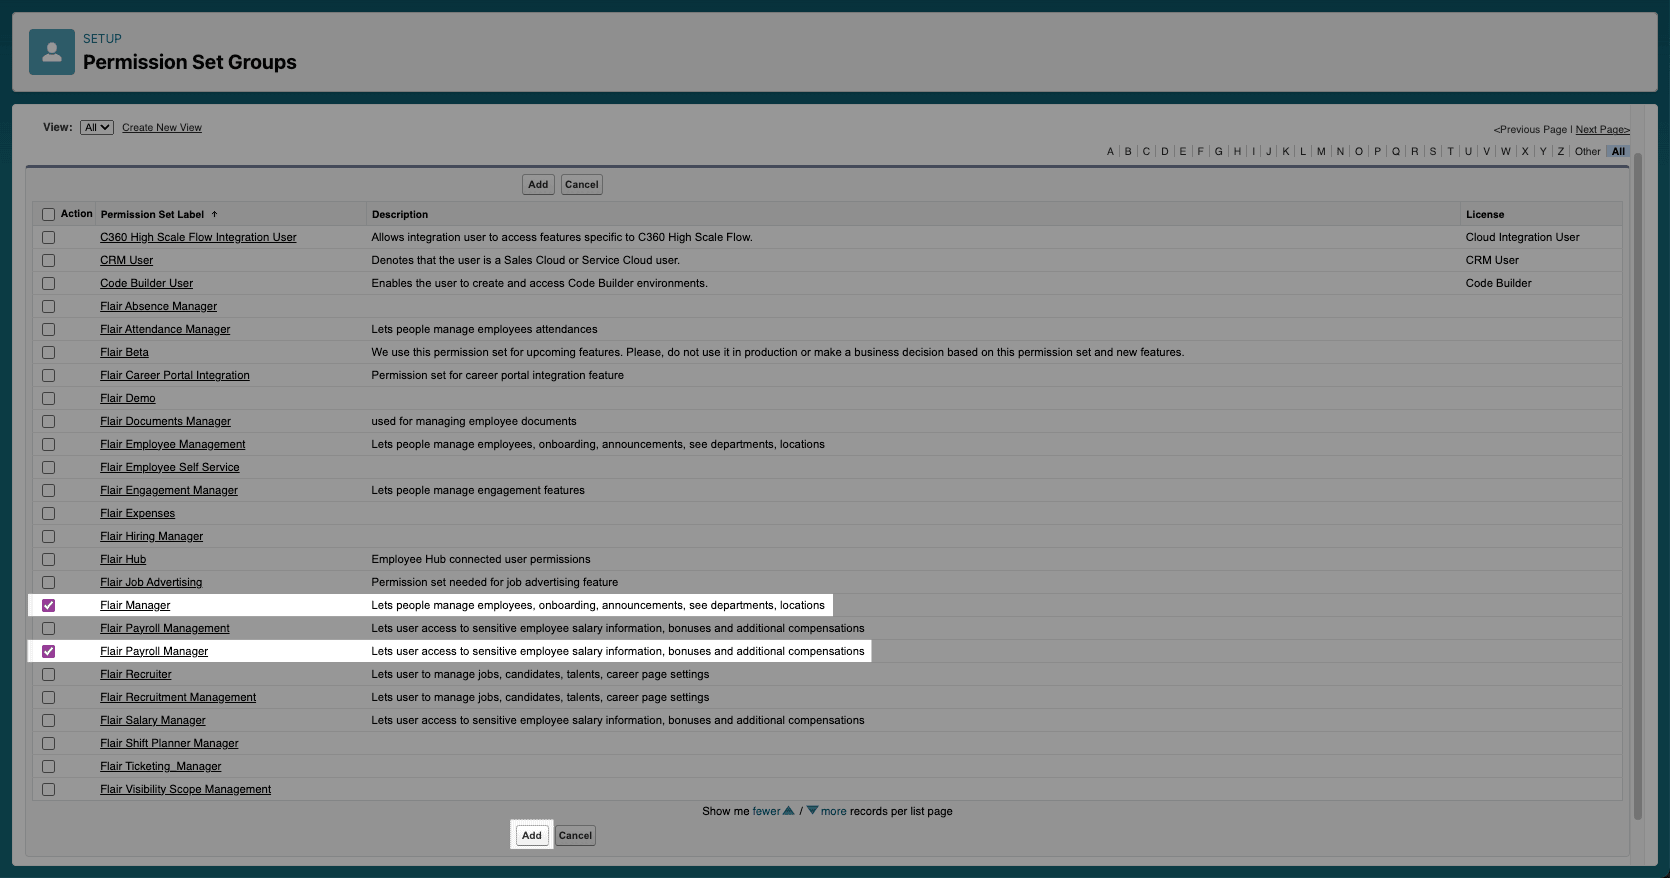Screen dimensions: 1670x878
Task: Open the Code Builder User link
Action: (146, 283)
